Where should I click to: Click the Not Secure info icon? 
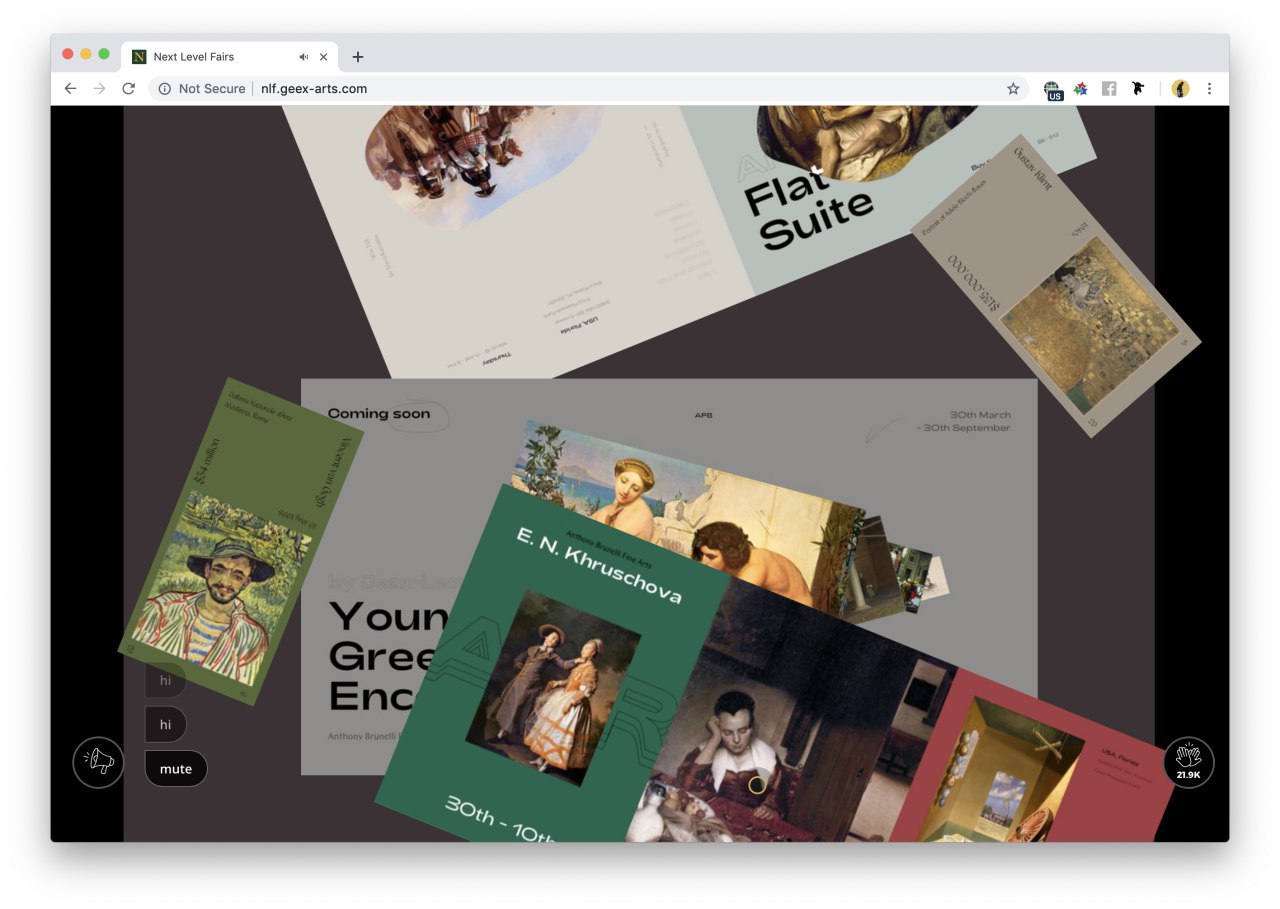(165, 89)
